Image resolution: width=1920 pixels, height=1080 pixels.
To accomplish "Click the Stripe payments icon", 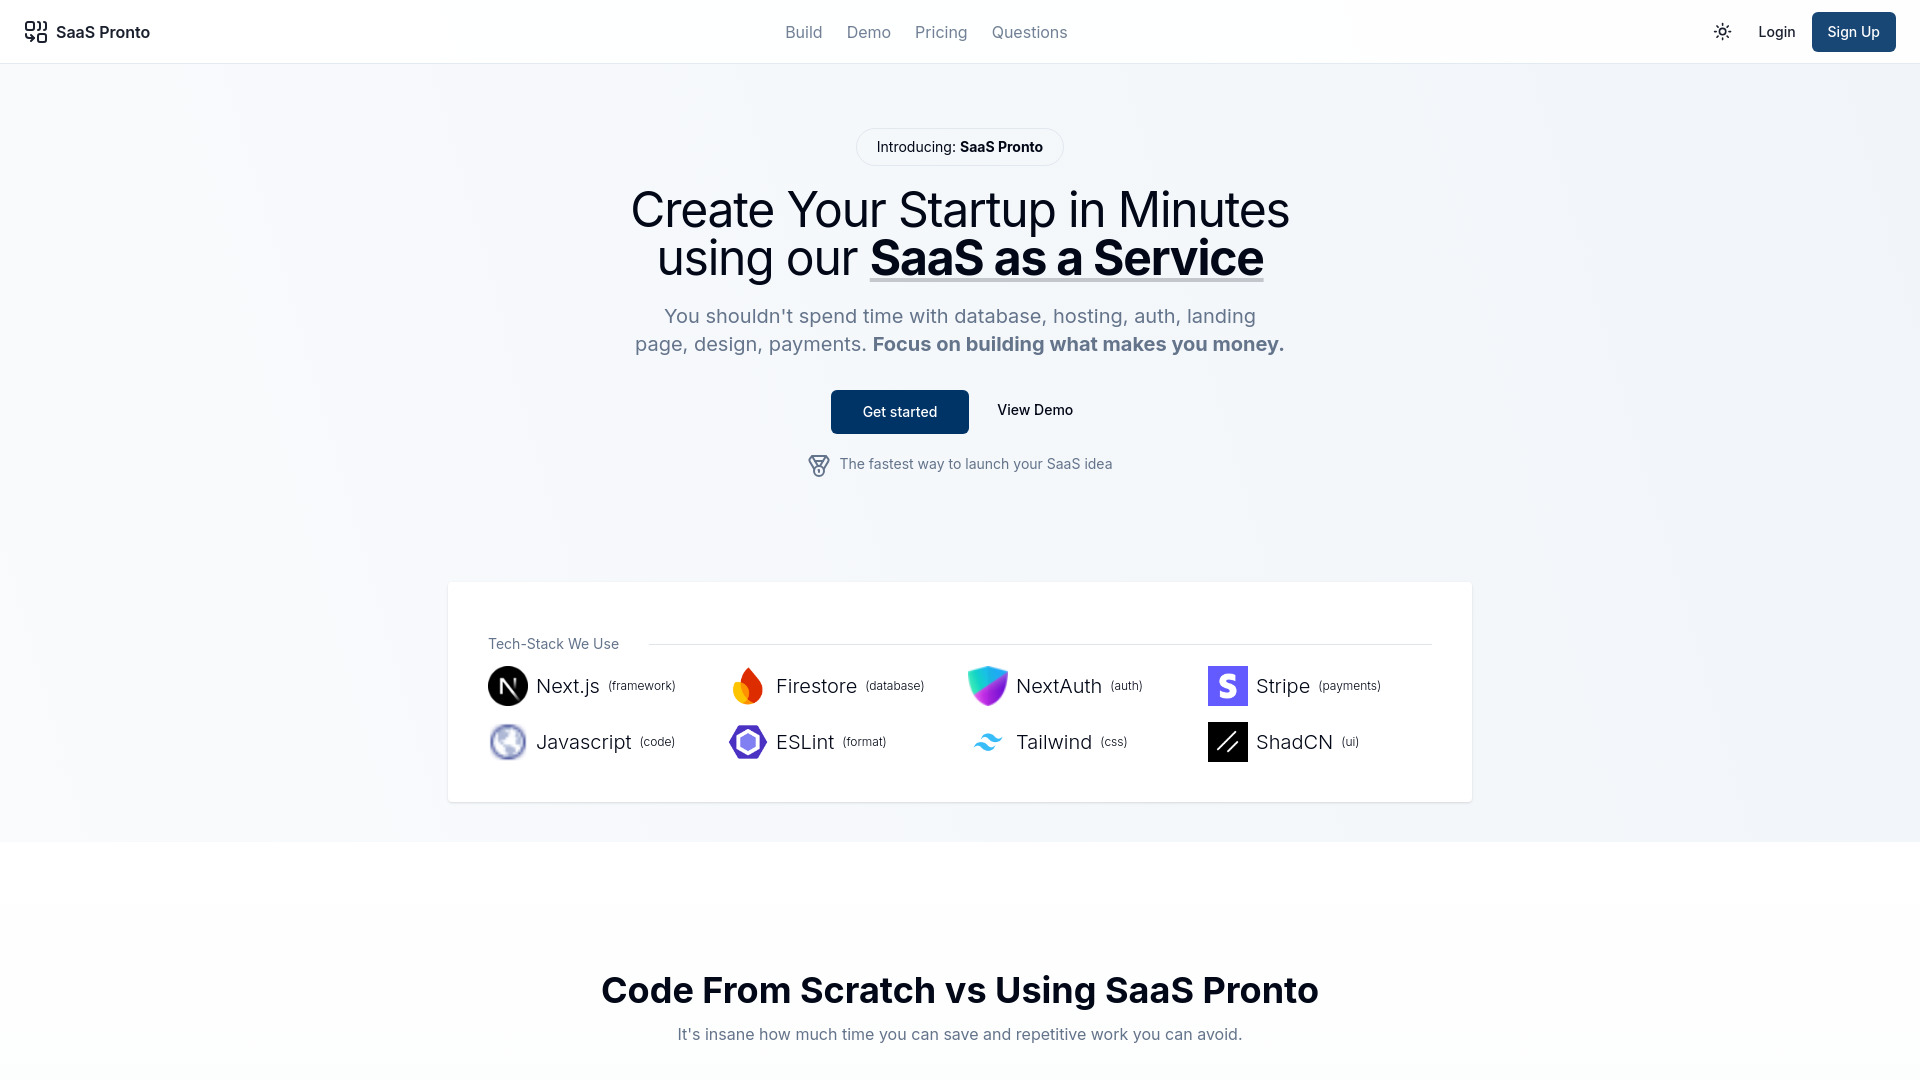I will pos(1228,686).
